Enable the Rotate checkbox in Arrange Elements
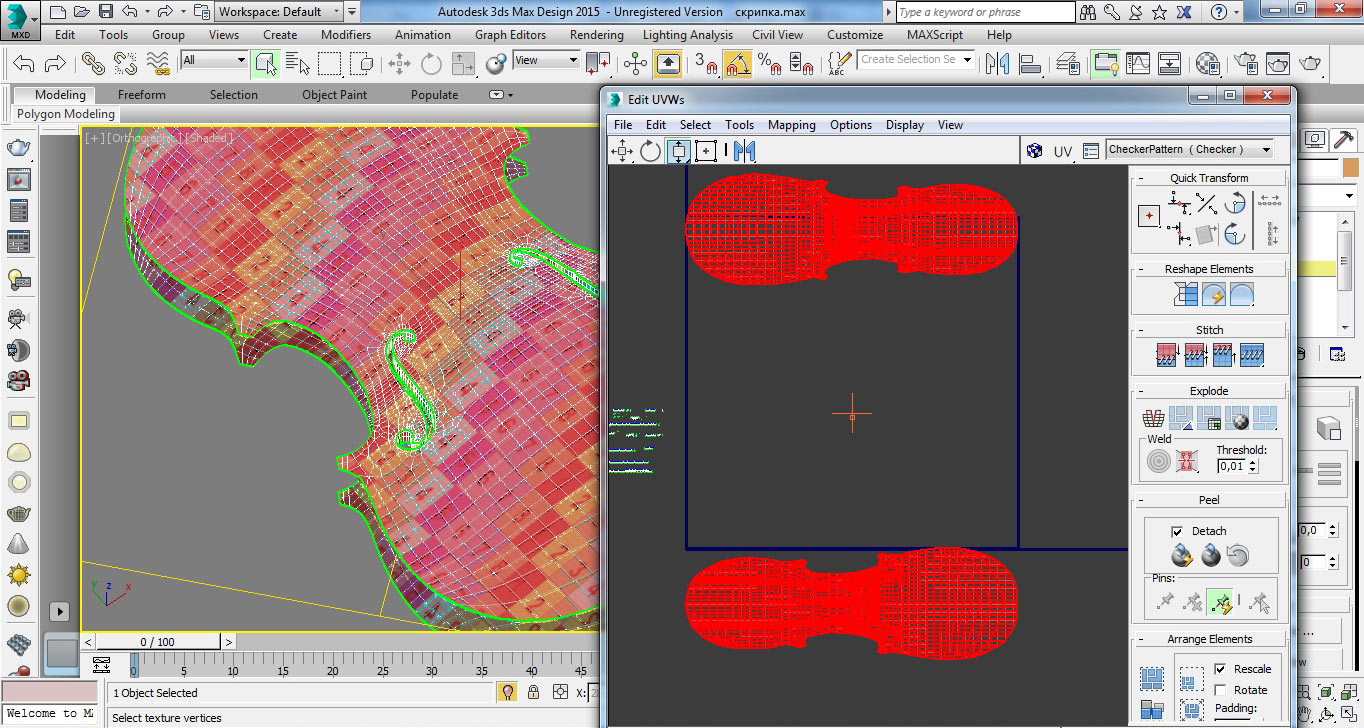The width and height of the screenshot is (1364, 728). [1220, 690]
